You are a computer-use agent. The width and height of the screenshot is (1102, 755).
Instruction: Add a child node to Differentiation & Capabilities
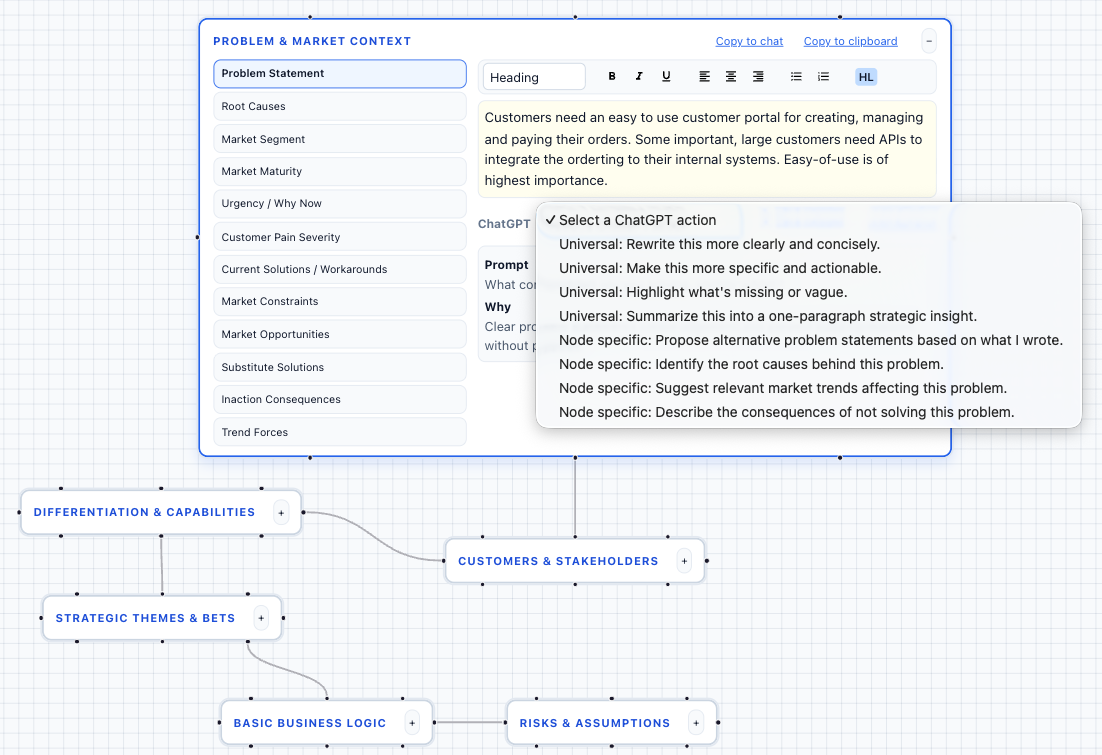pyautogui.click(x=281, y=512)
